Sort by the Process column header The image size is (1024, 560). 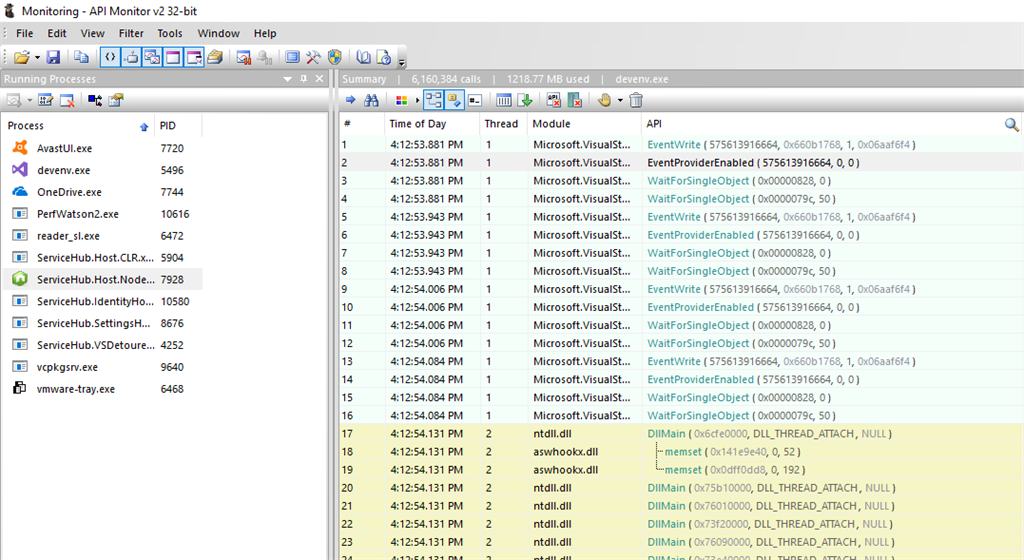click(78, 126)
